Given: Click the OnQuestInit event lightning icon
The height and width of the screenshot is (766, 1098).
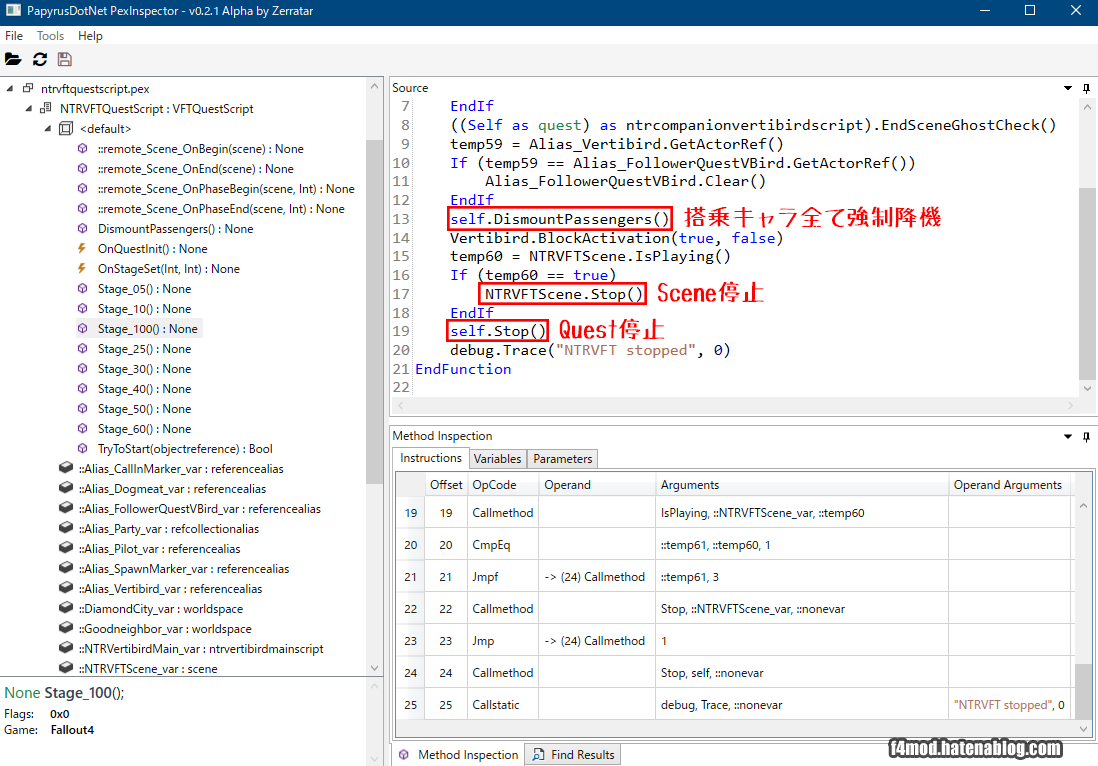Looking at the screenshot, I should [x=82, y=249].
